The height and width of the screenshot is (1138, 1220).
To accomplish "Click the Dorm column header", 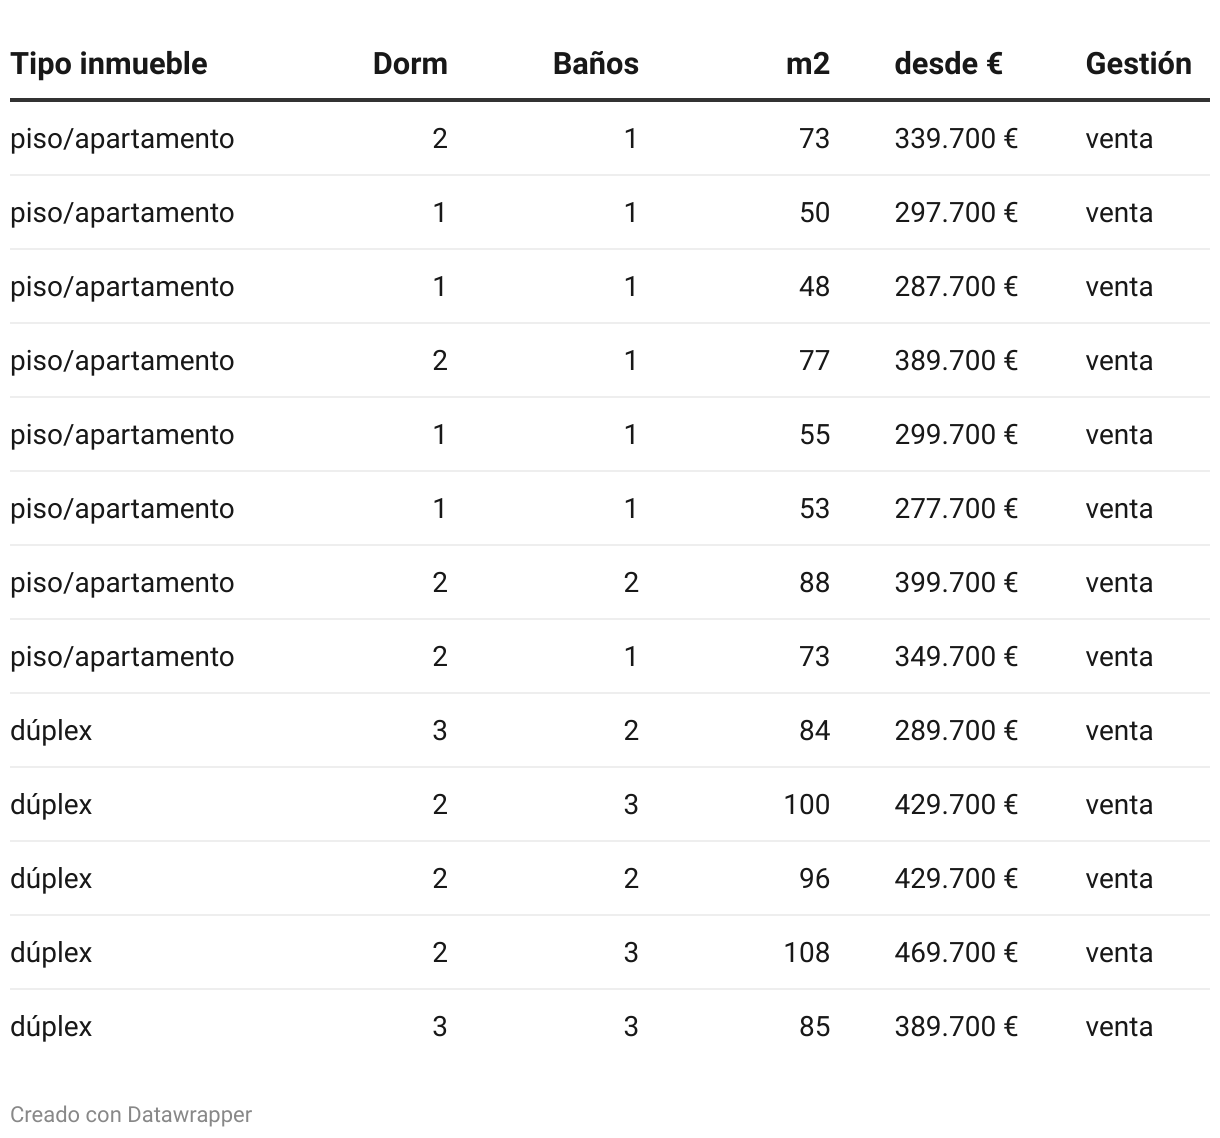I will 410,64.
